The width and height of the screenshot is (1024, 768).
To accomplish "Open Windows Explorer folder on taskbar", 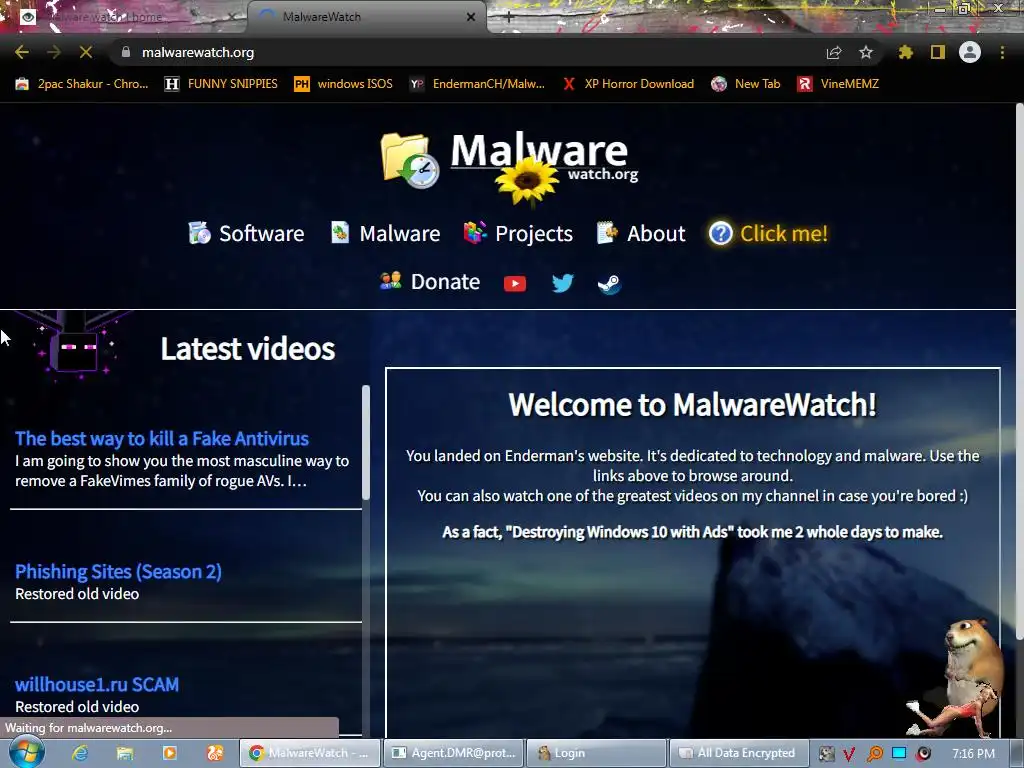I will tap(125, 753).
